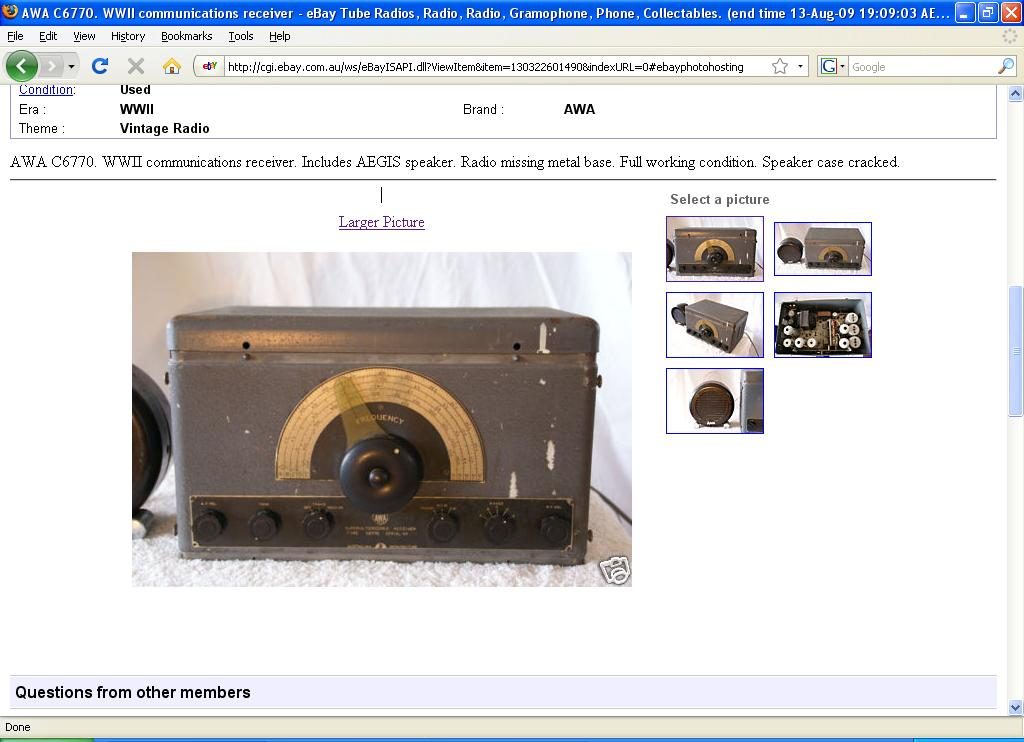
Task: Click the main radio photo
Action: 382,419
